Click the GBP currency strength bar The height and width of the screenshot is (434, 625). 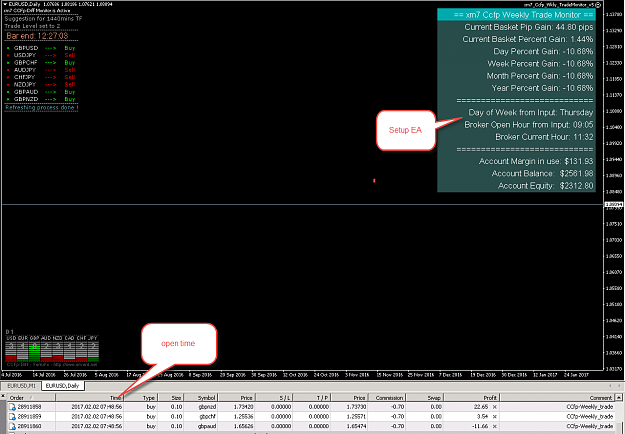[35, 350]
